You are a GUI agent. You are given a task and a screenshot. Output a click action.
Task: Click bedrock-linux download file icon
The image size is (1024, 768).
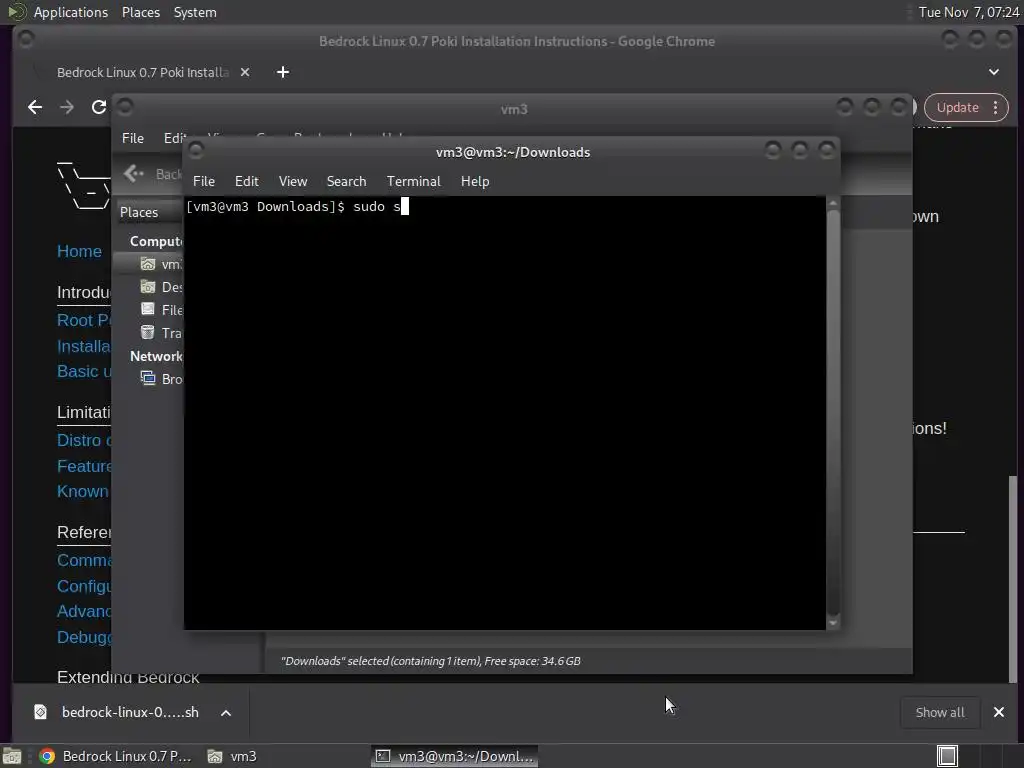[40, 712]
